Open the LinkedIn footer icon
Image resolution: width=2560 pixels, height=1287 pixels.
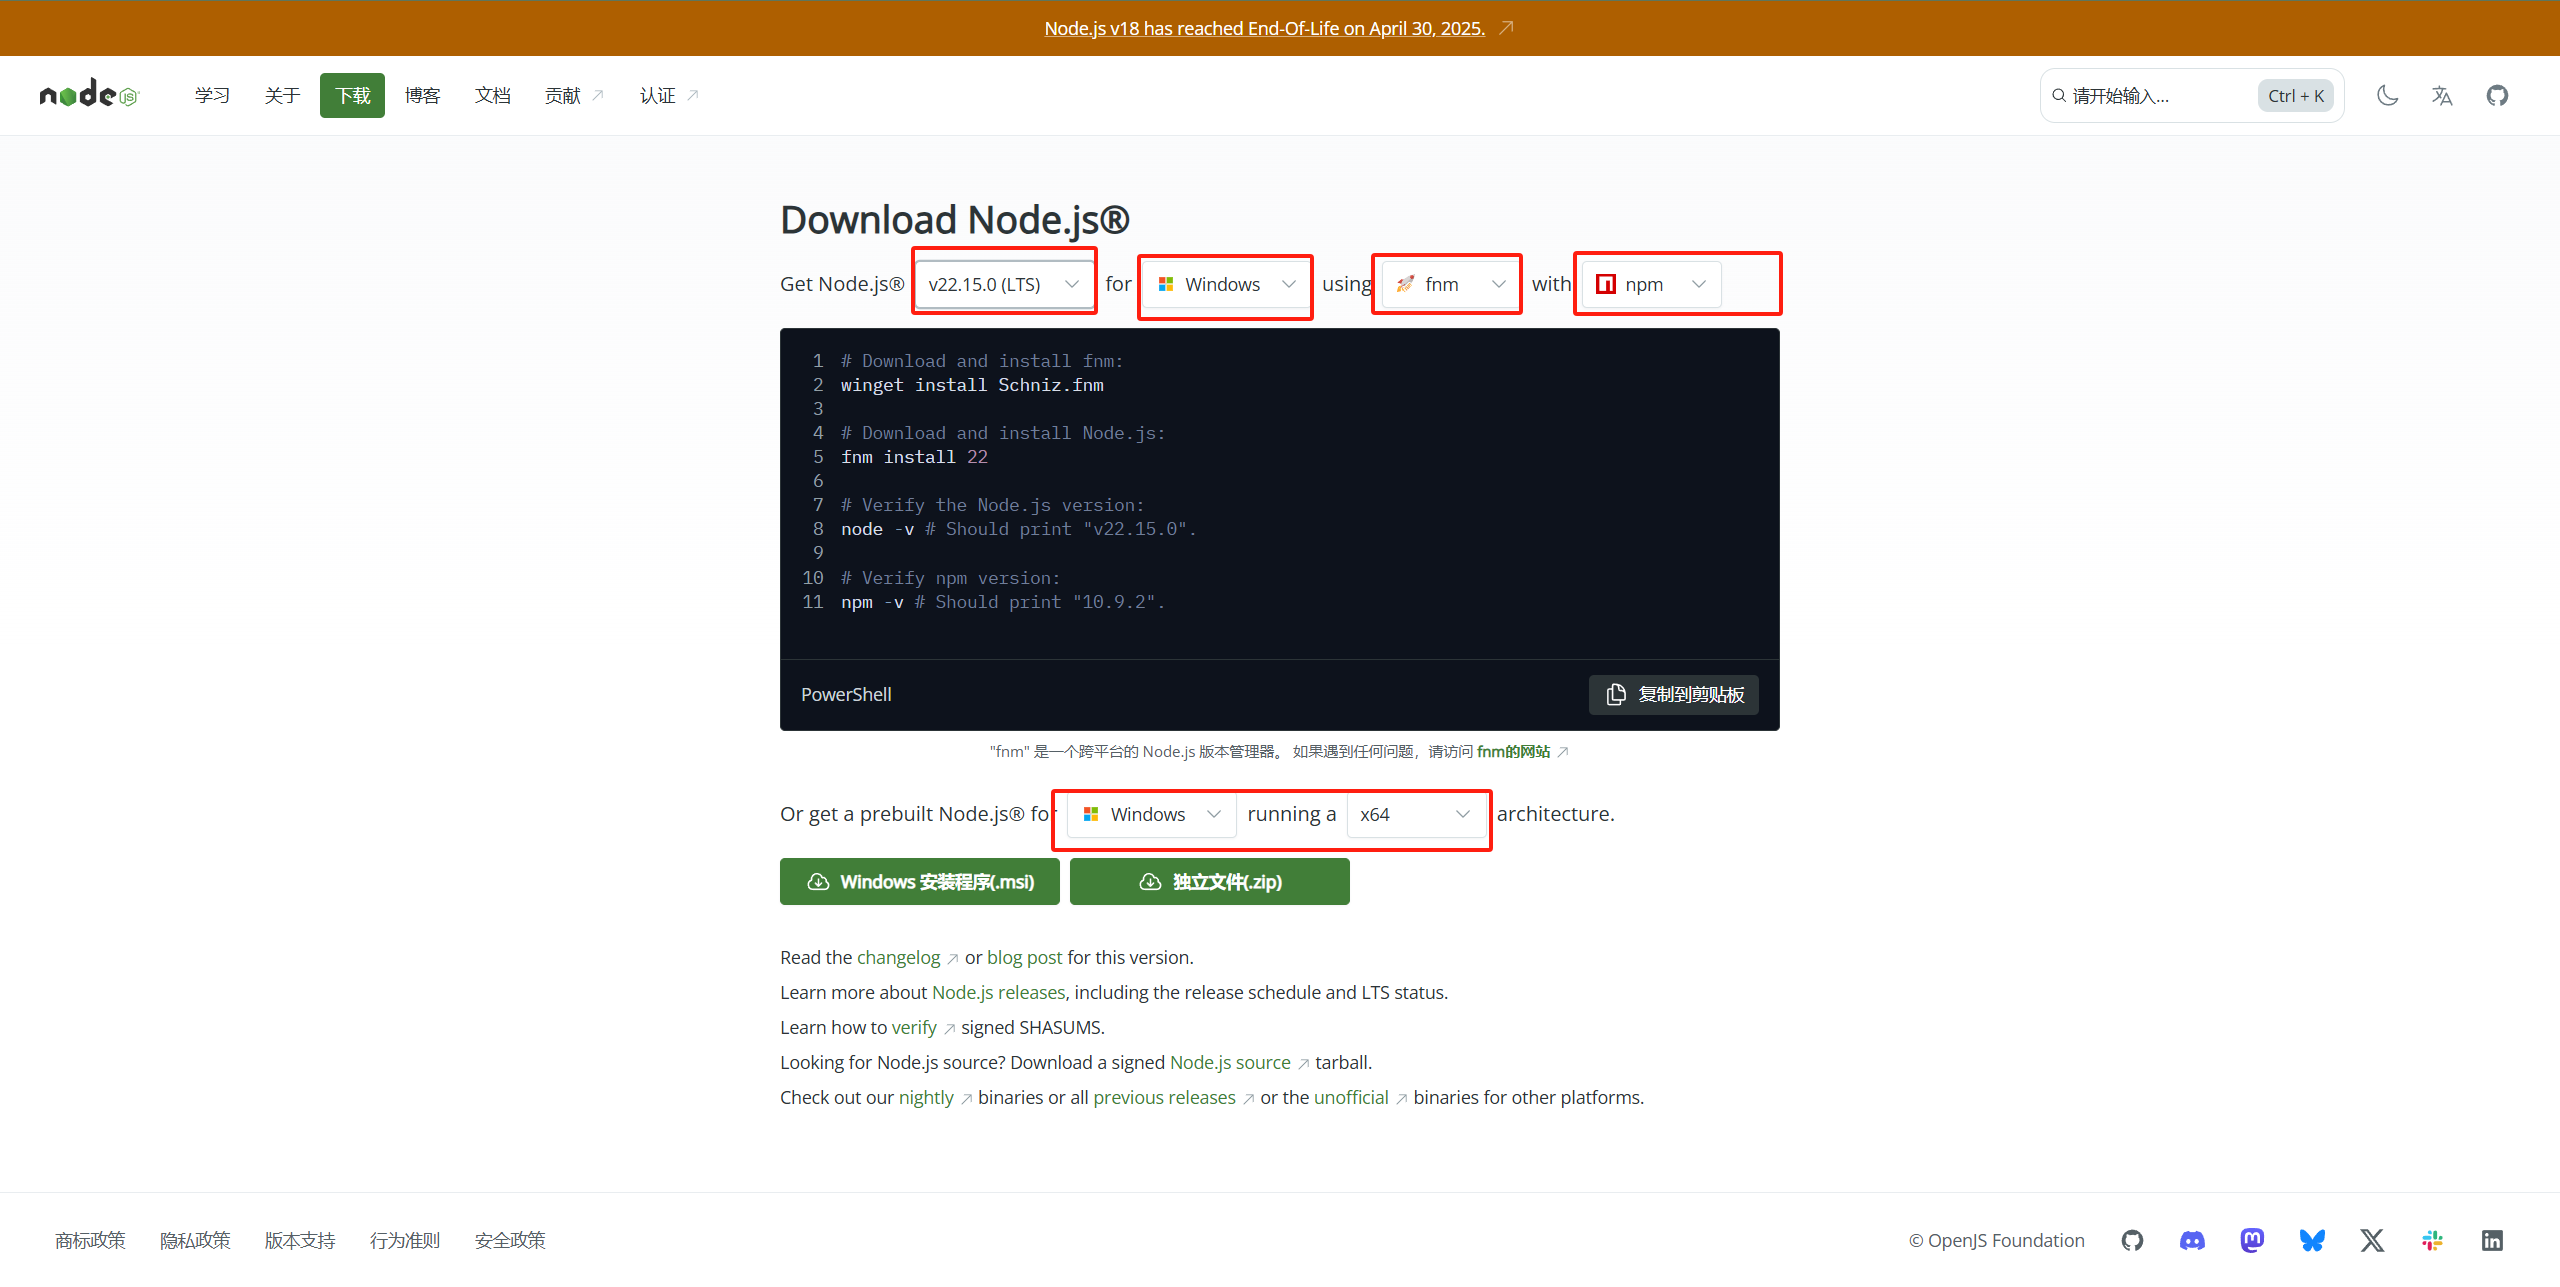point(2492,1240)
